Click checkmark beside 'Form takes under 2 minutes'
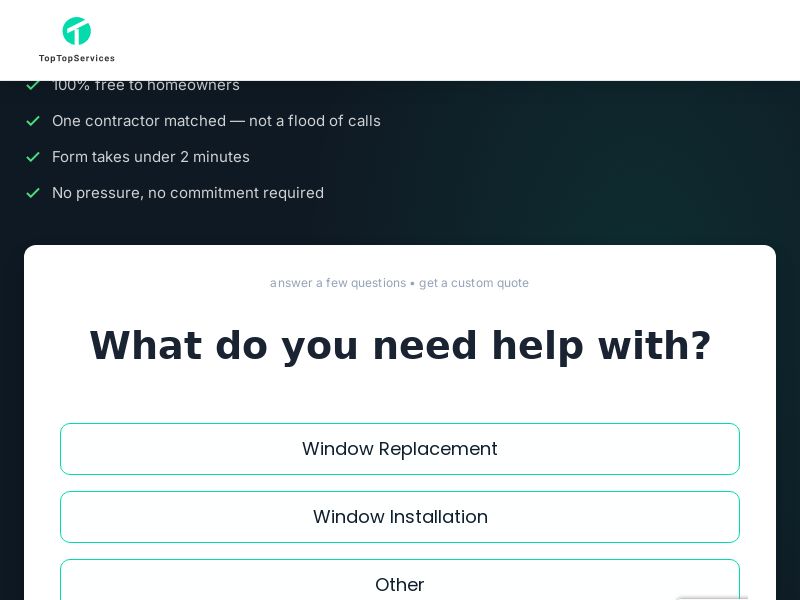The image size is (800, 600). point(33,157)
